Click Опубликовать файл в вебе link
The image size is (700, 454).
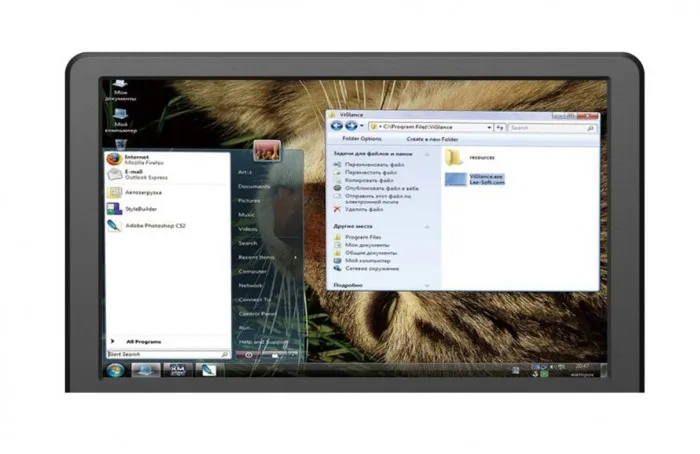coord(381,188)
